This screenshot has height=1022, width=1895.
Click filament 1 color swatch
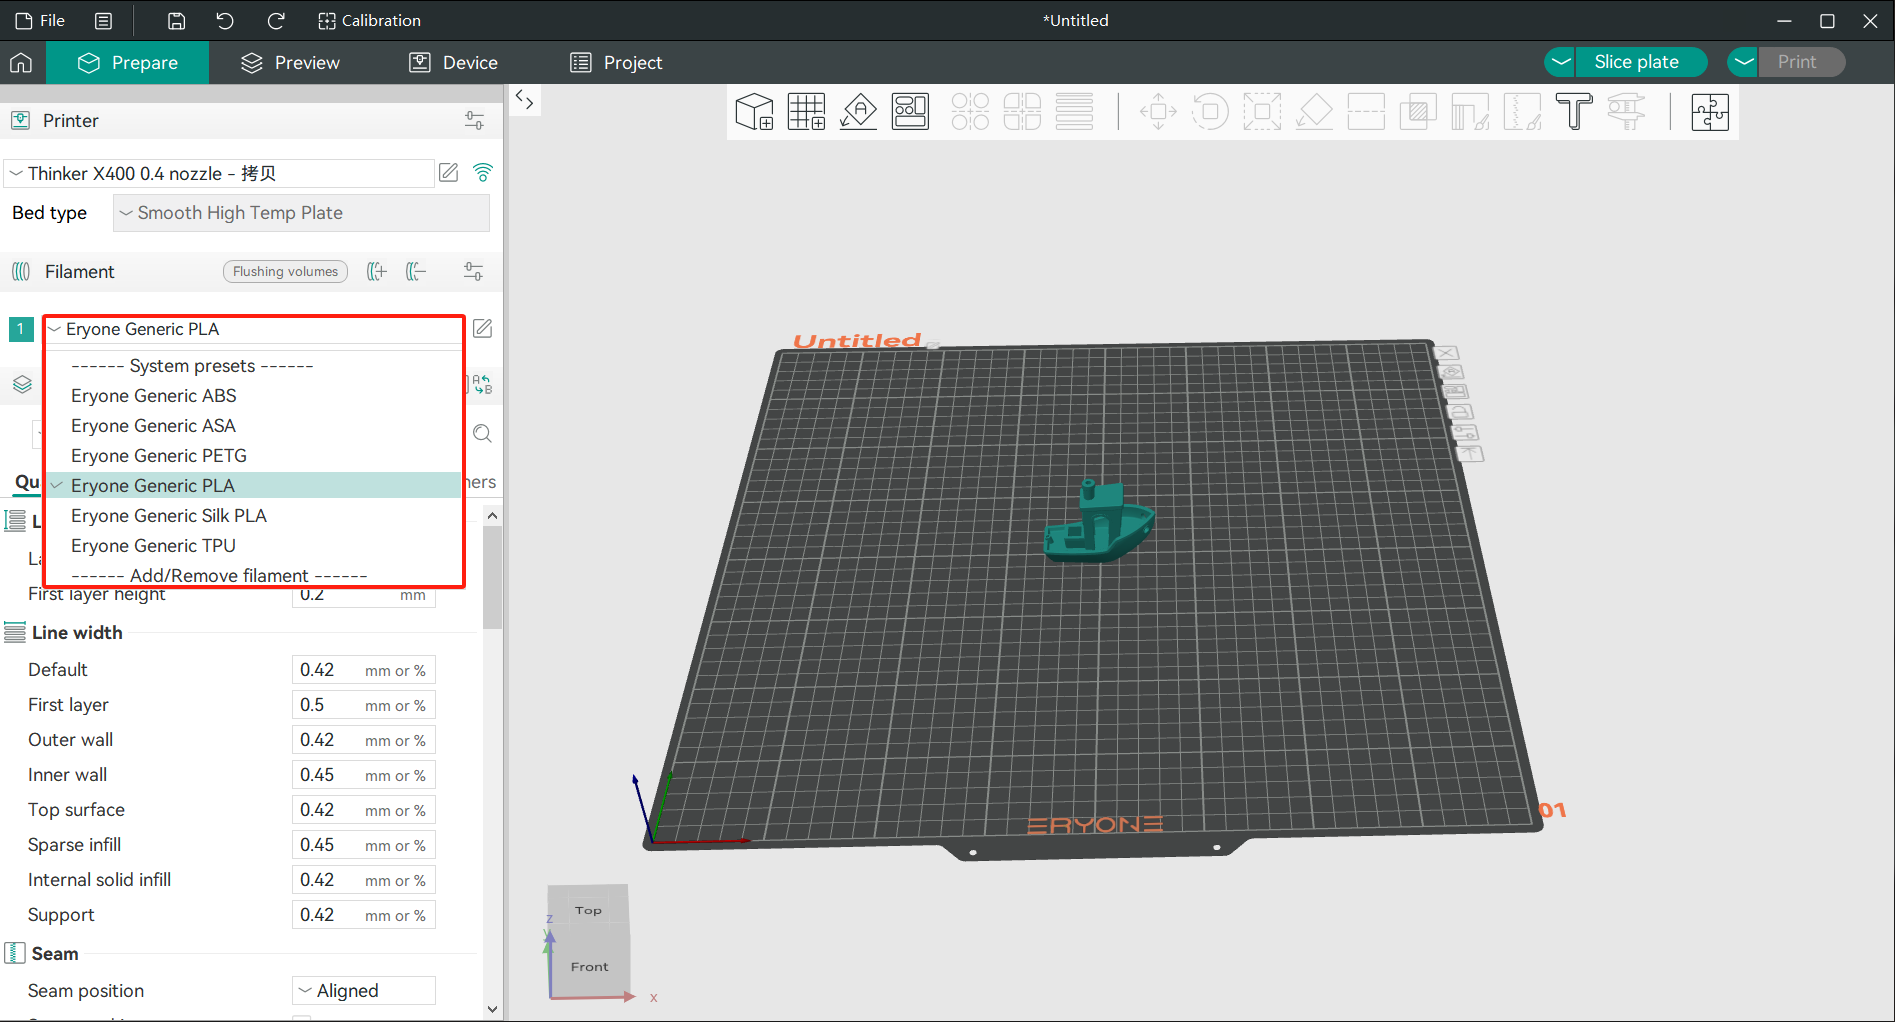tap(21, 329)
